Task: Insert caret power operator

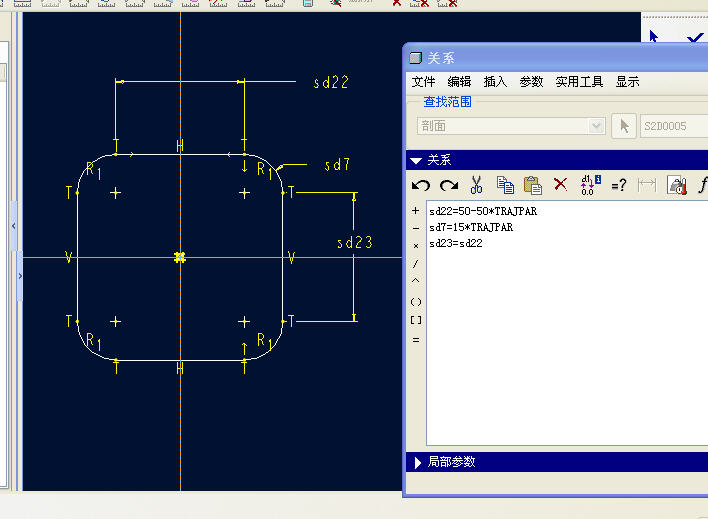Action: pos(416,281)
